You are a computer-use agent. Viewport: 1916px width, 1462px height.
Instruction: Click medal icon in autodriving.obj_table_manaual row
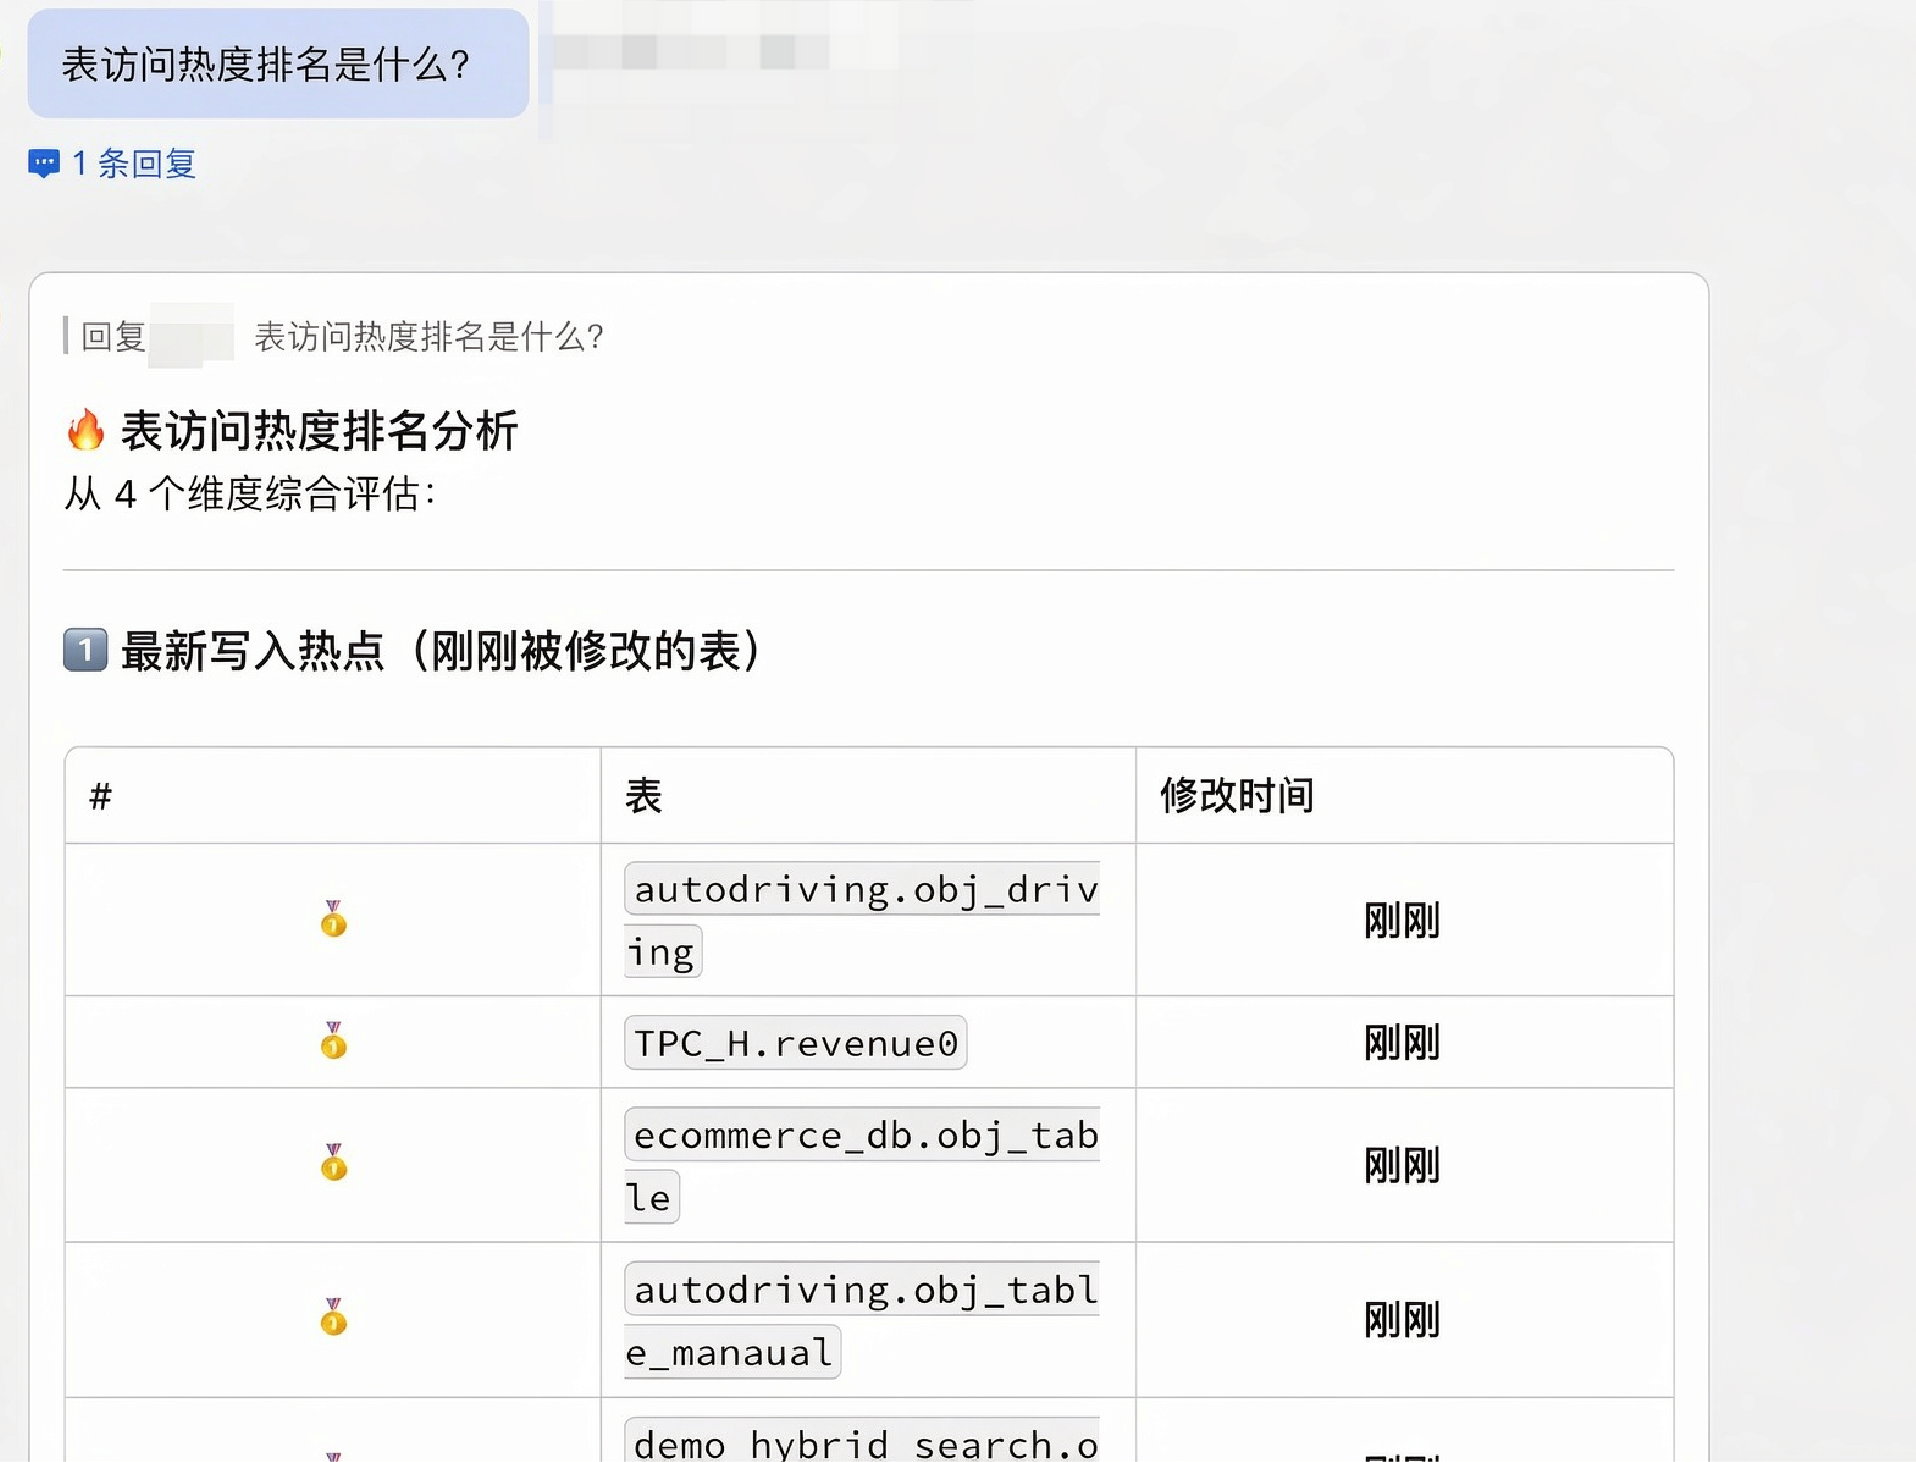coord(334,1317)
